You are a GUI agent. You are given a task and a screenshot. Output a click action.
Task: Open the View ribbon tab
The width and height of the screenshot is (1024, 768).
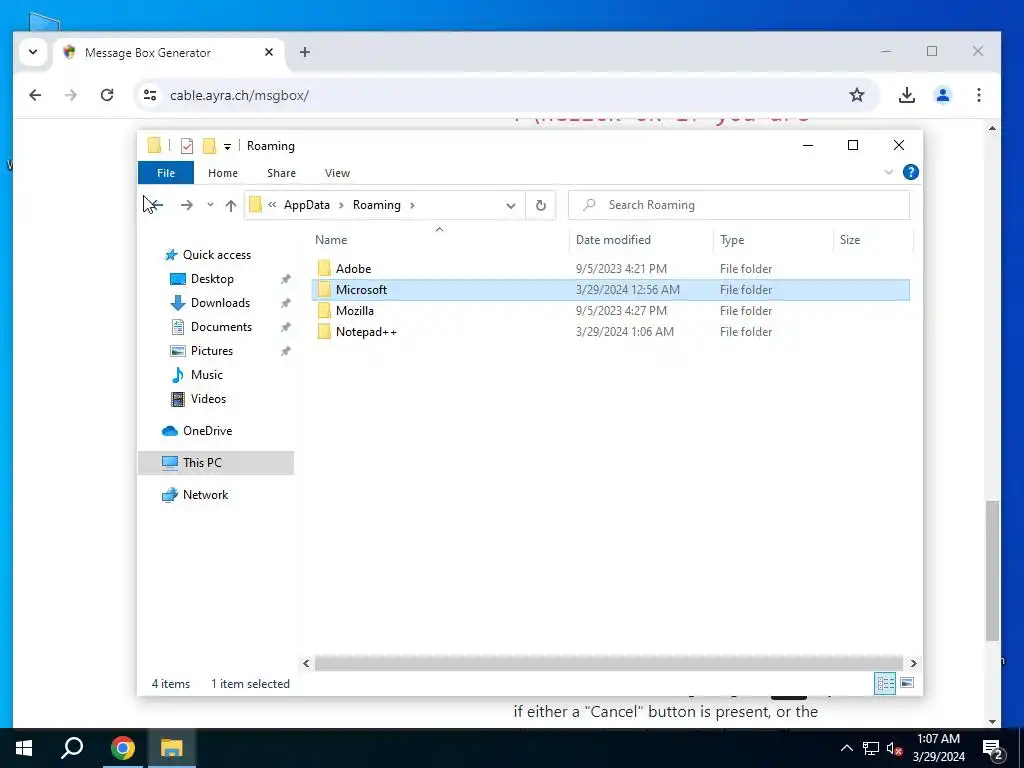[337, 173]
